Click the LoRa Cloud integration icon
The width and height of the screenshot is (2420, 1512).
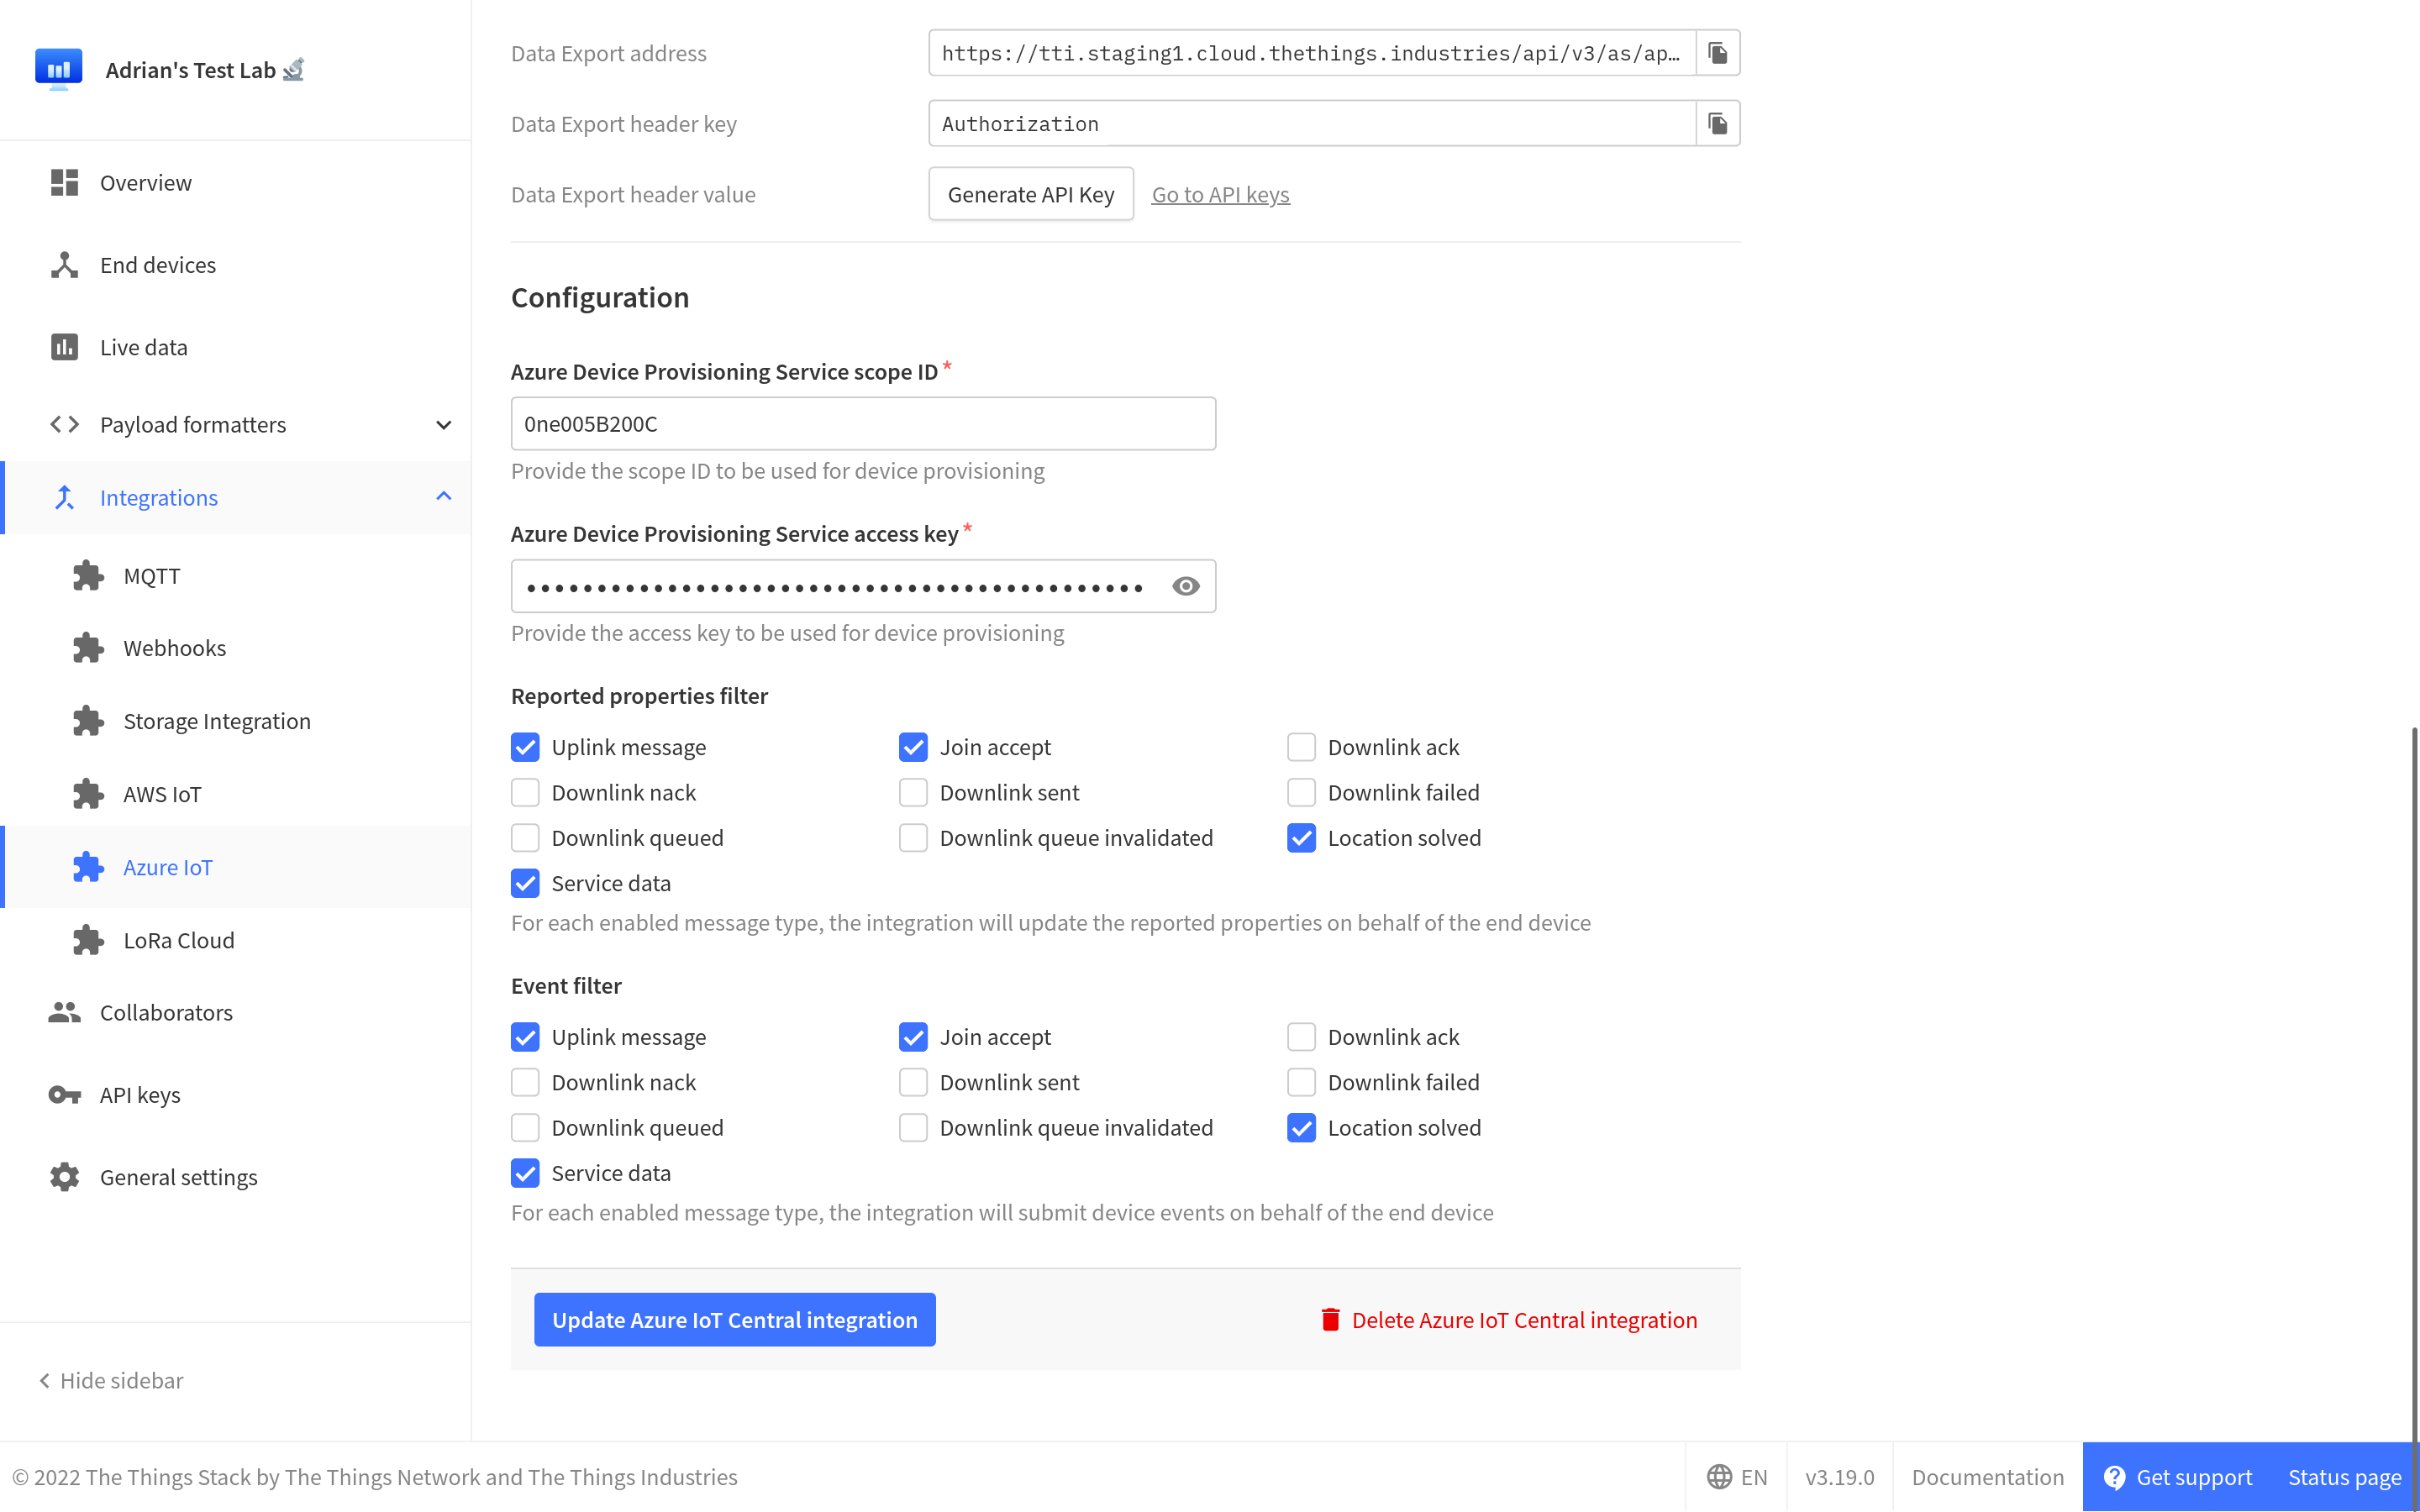click(87, 939)
